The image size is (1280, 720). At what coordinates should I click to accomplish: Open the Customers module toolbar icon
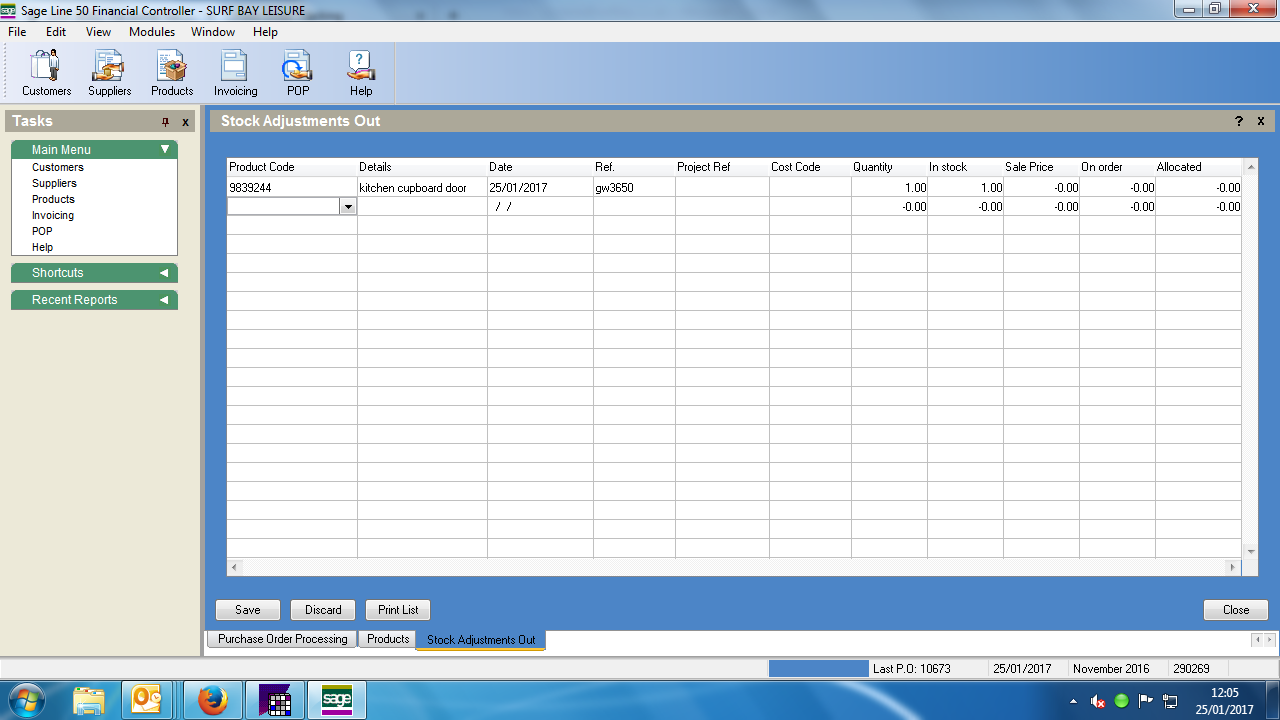coord(46,73)
